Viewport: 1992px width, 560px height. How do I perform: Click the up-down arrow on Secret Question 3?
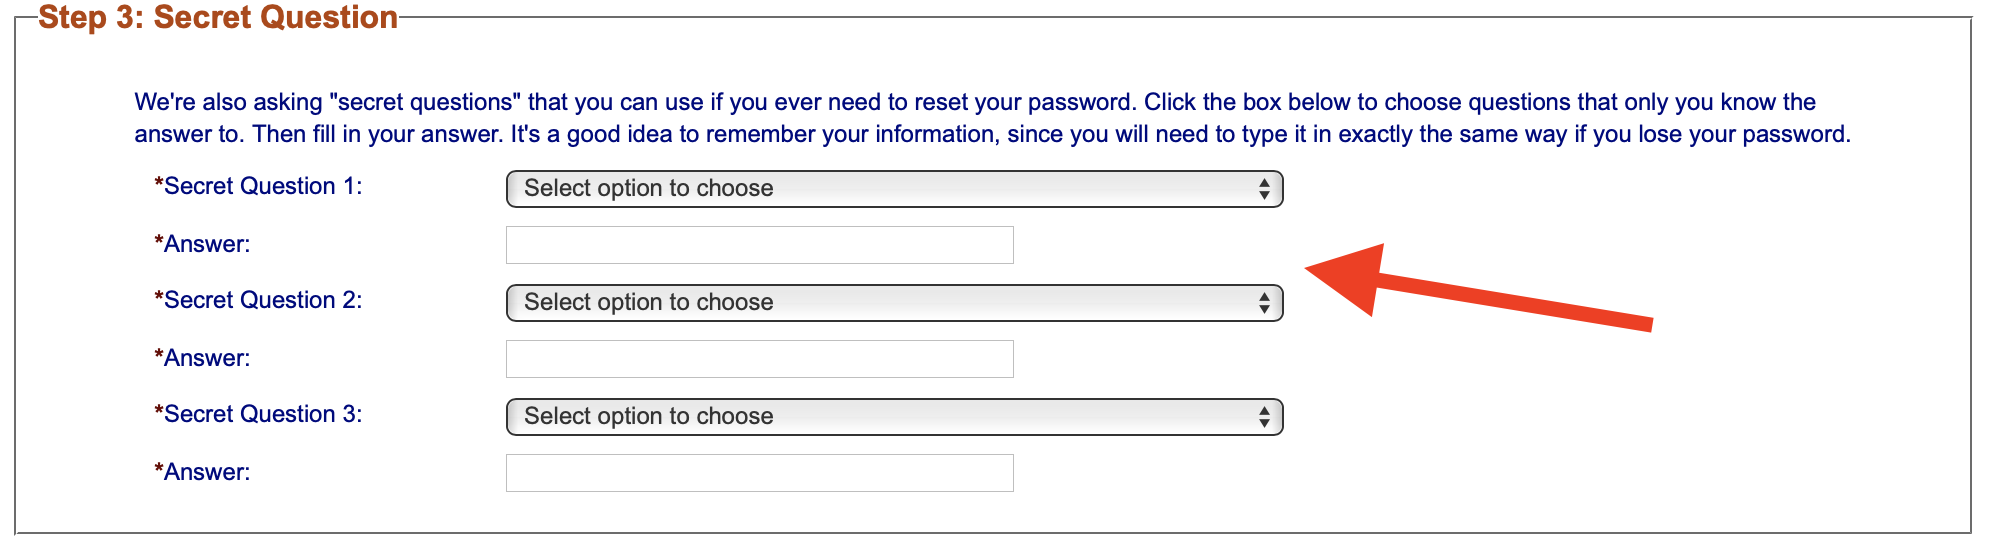(1264, 417)
